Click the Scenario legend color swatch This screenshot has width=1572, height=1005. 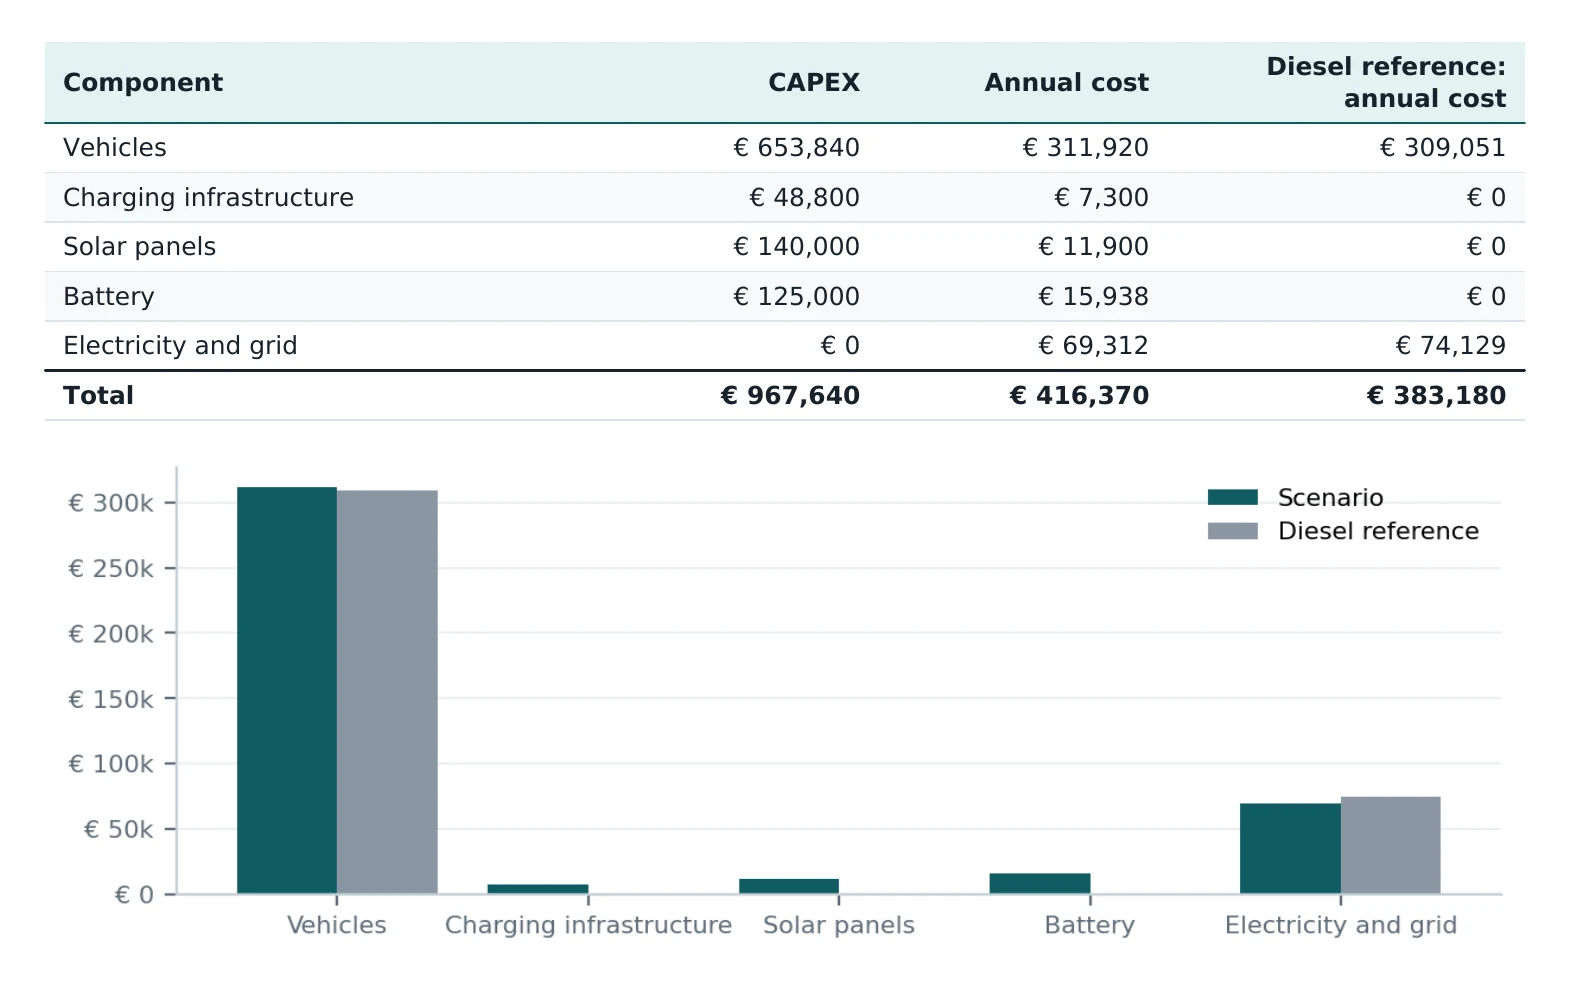(x=1232, y=497)
